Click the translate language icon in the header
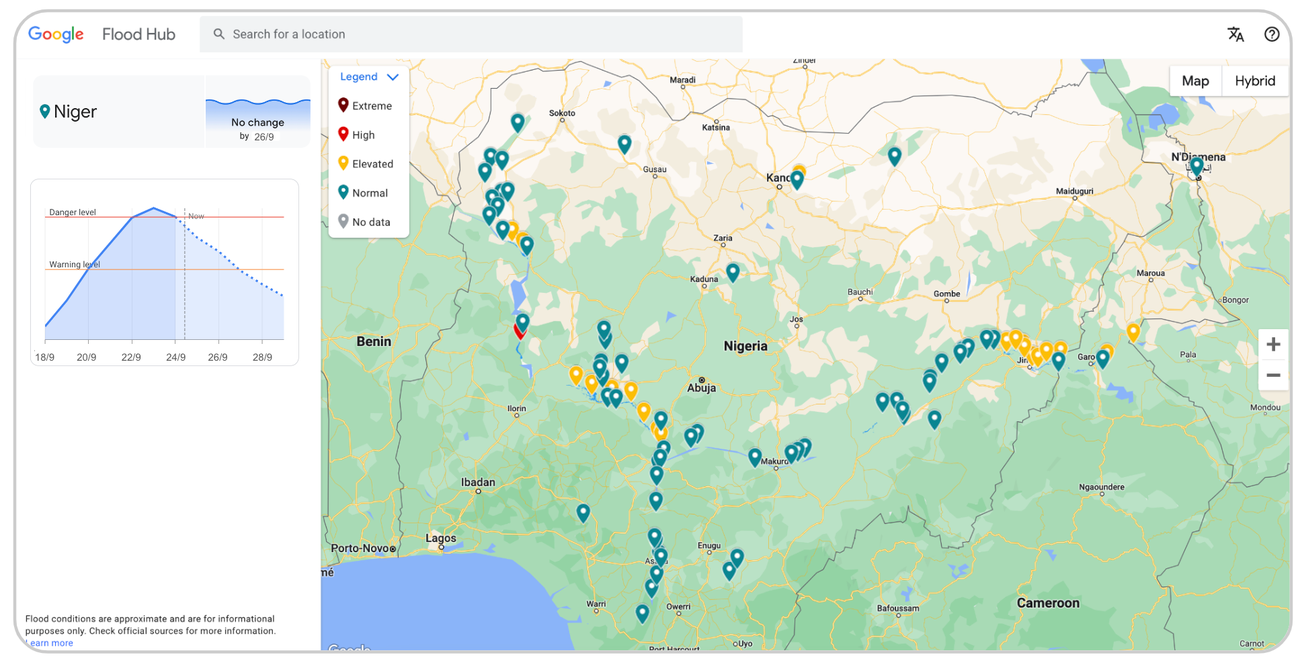This screenshot has width=1300, height=661. (1236, 33)
